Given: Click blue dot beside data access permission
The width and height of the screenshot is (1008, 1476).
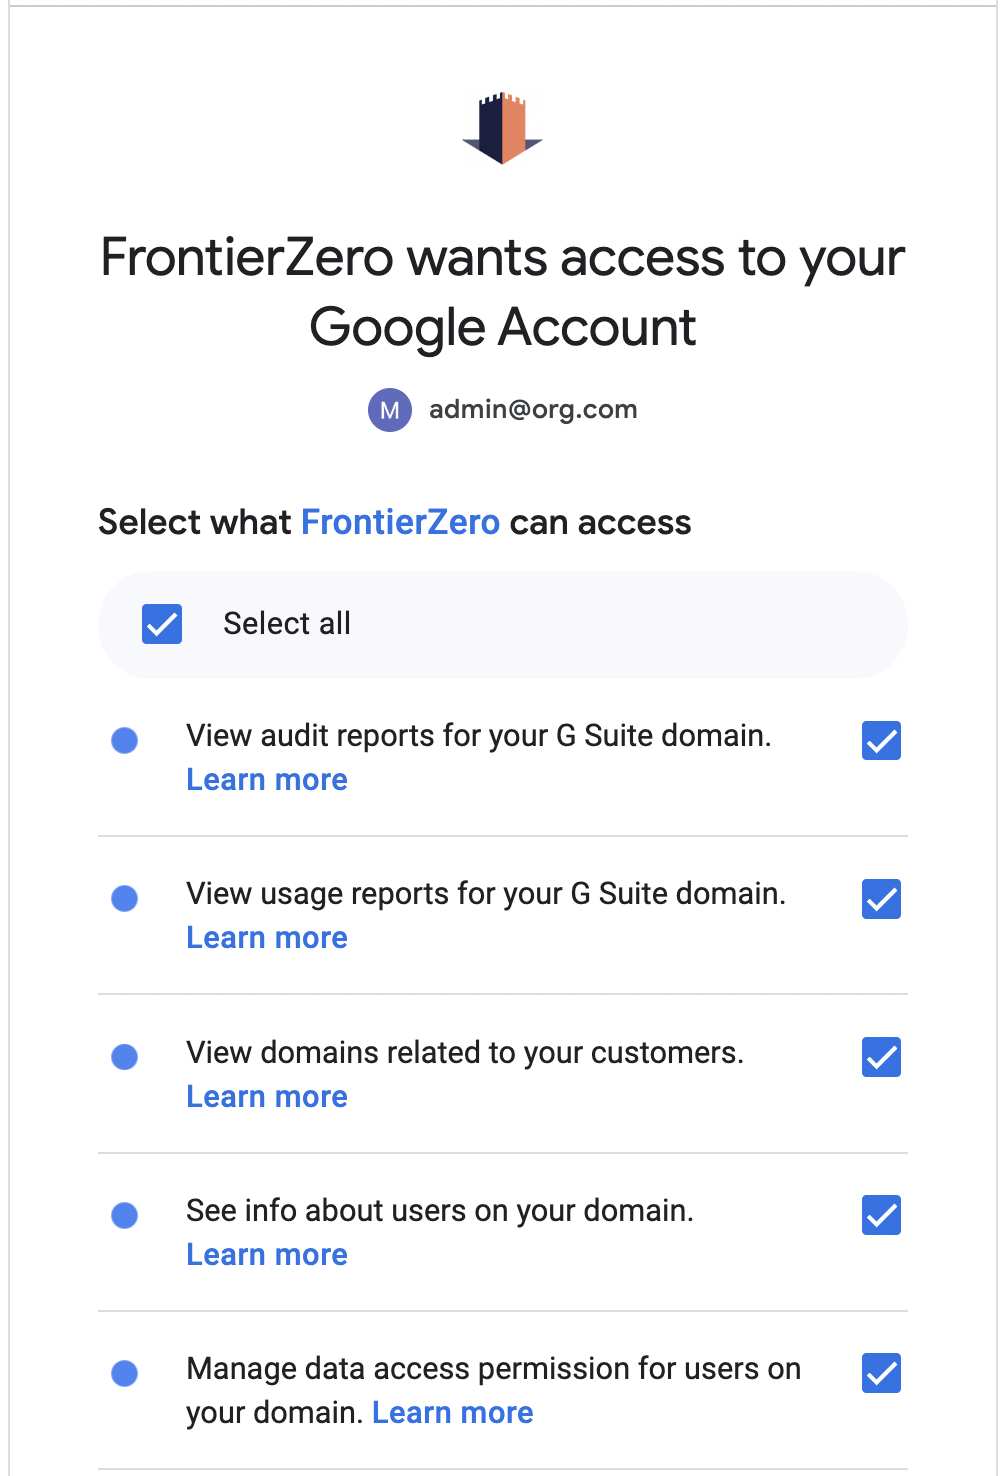Looking at the screenshot, I should [125, 1373].
